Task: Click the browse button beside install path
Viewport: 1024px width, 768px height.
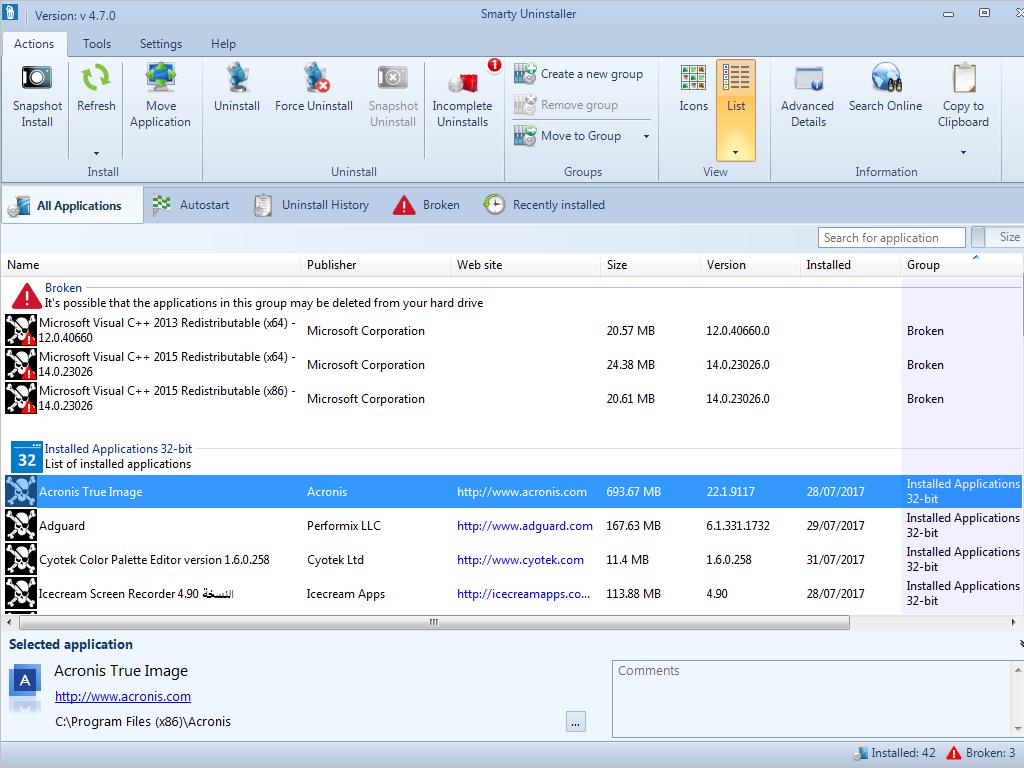Action: tap(575, 722)
